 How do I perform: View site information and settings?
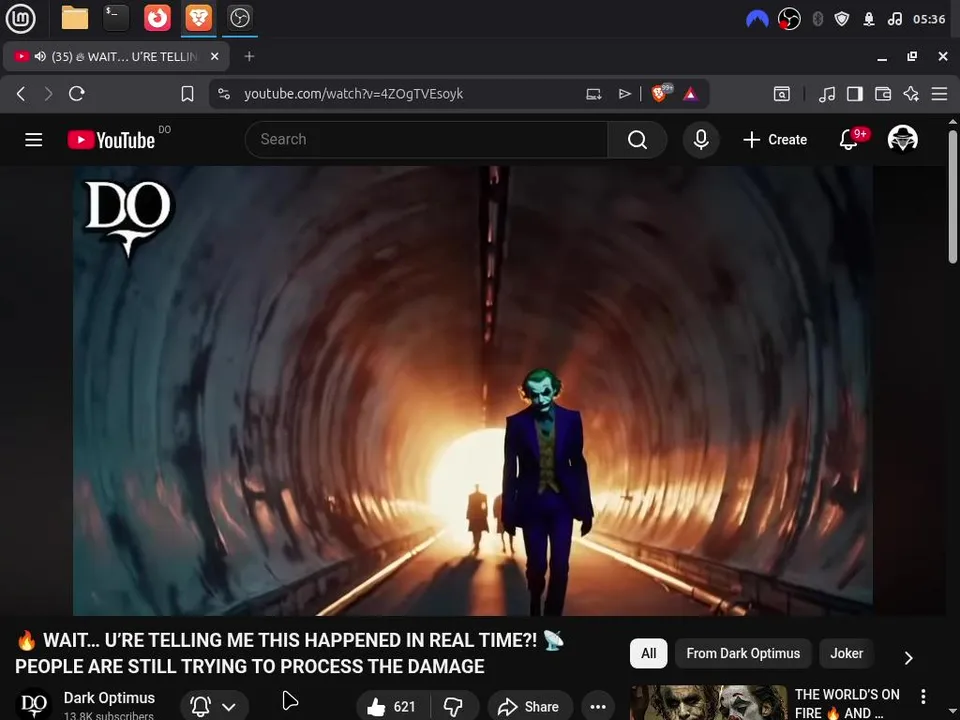pyautogui.click(x=224, y=94)
